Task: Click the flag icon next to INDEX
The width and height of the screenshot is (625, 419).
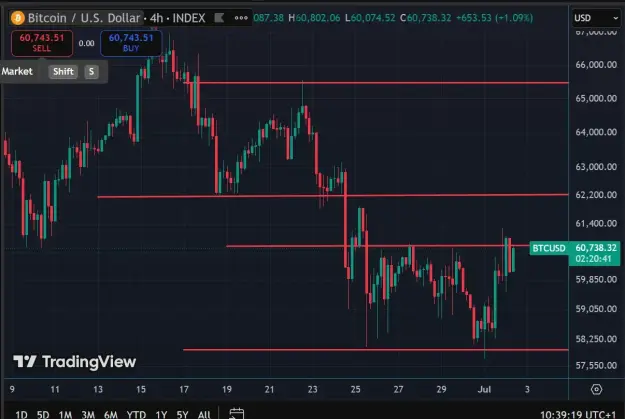Action: pos(219,18)
